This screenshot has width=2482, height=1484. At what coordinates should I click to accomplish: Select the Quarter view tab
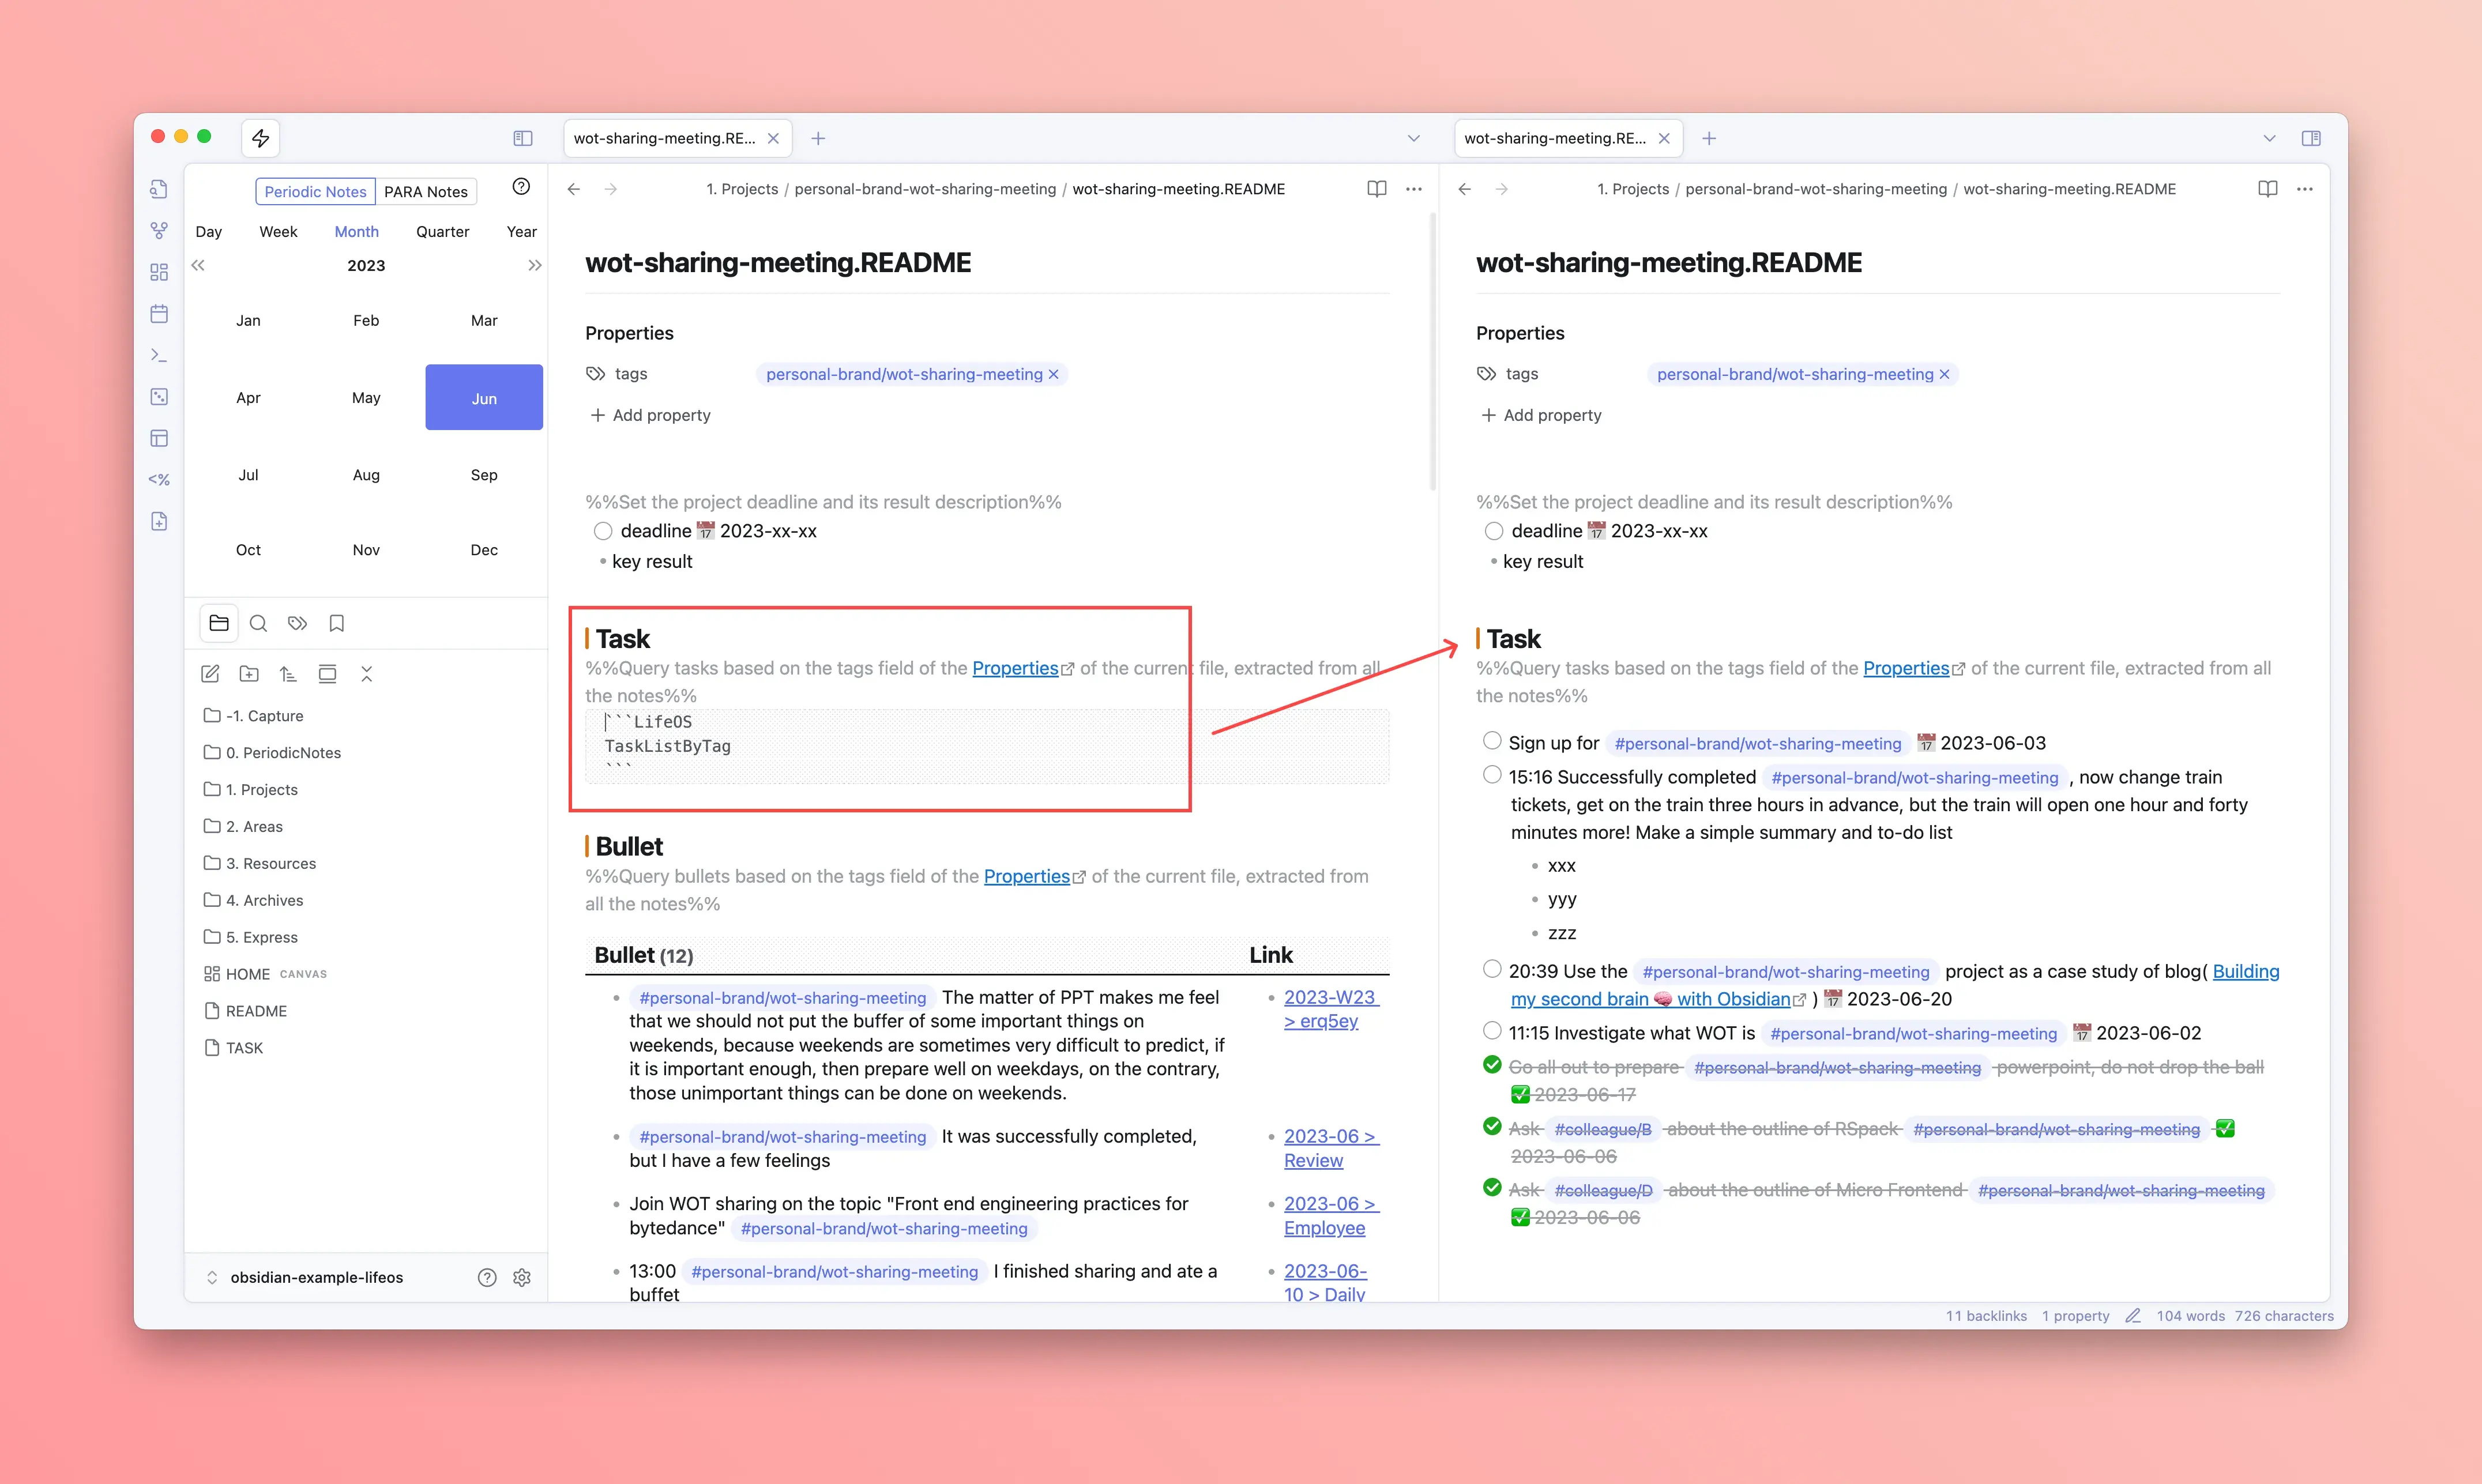point(442,231)
